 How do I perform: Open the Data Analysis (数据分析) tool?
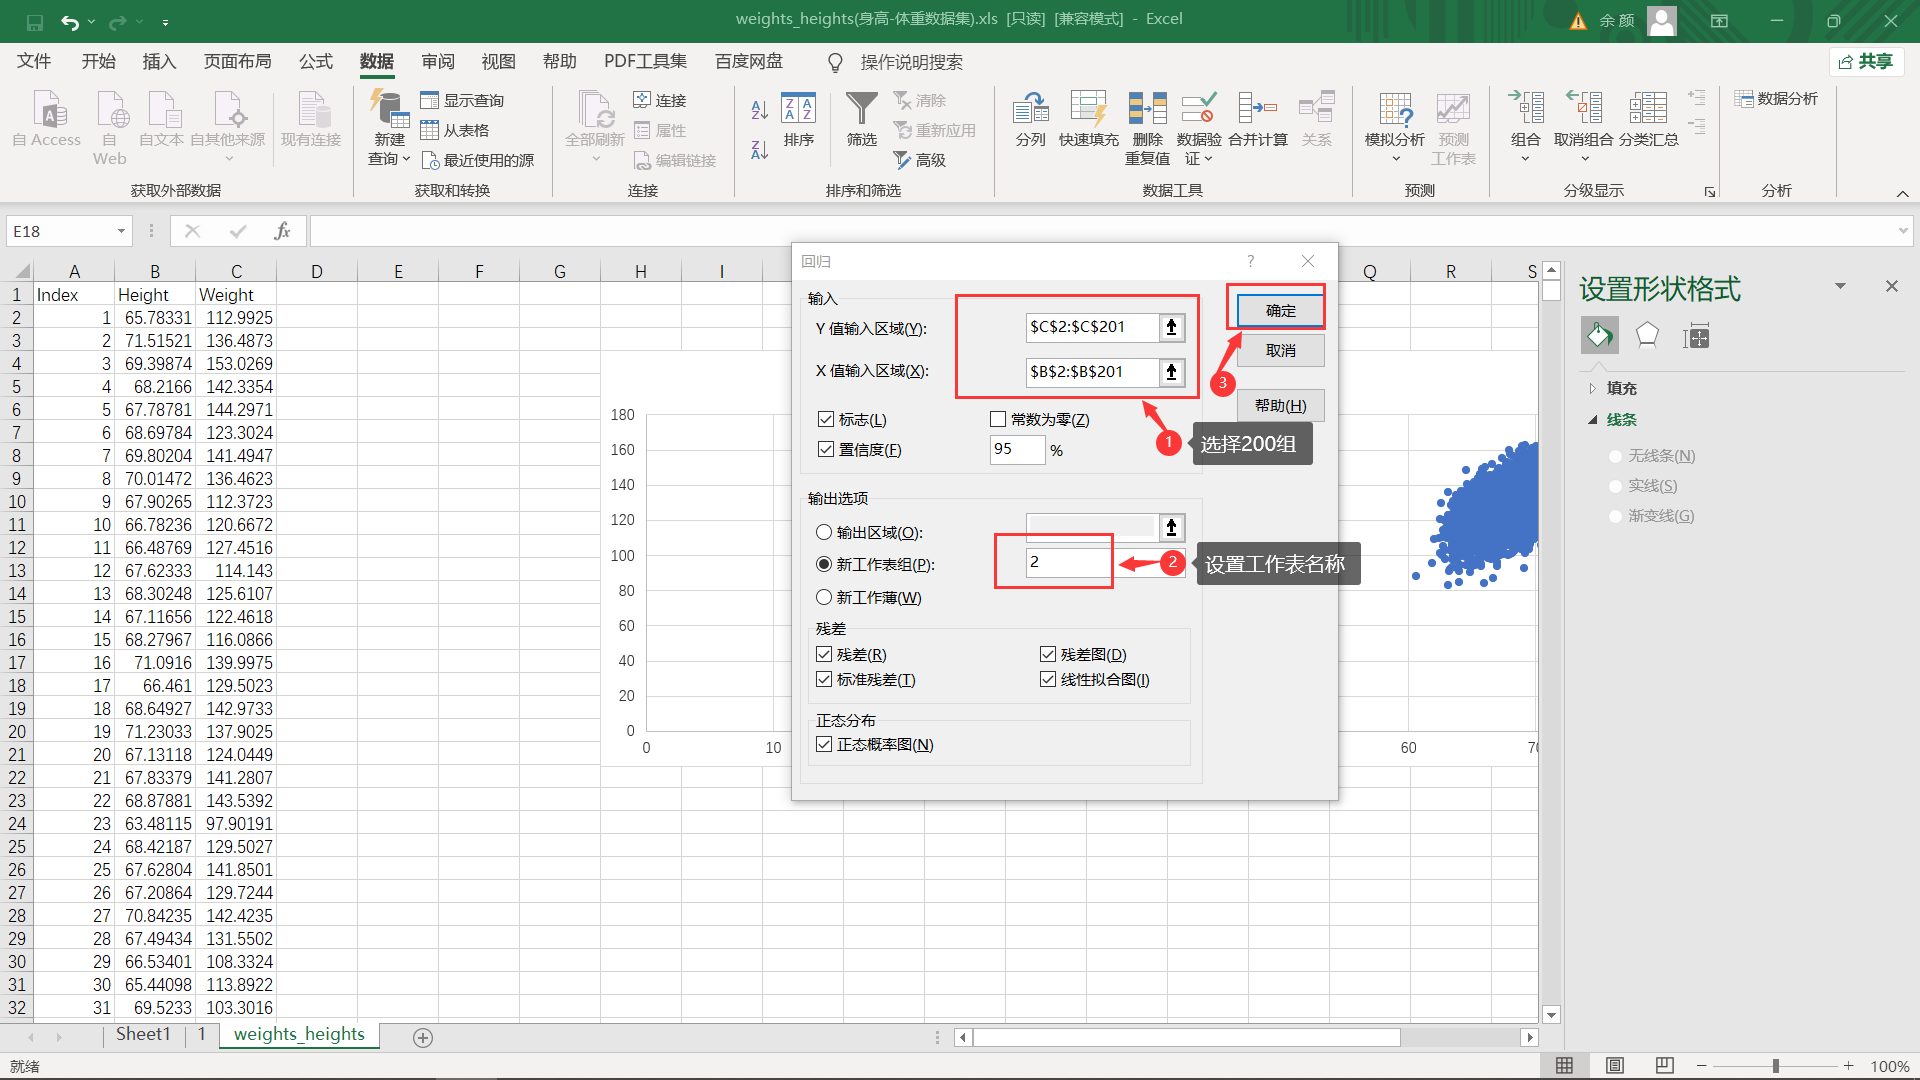tap(1777, 99)
